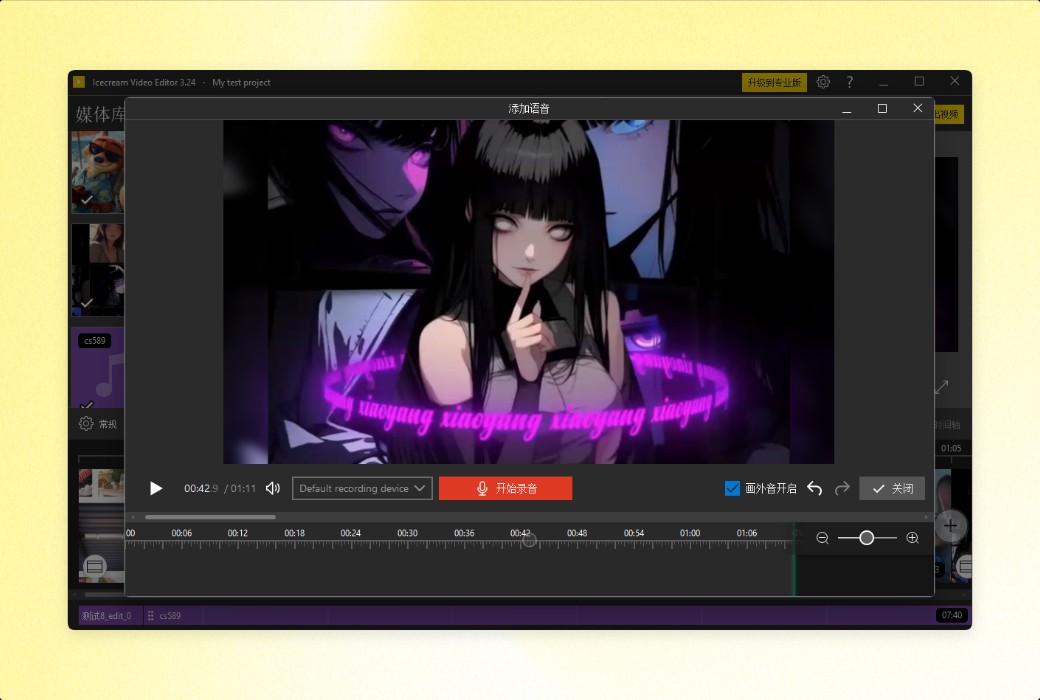Click the play button in the voice dialog

156,488
